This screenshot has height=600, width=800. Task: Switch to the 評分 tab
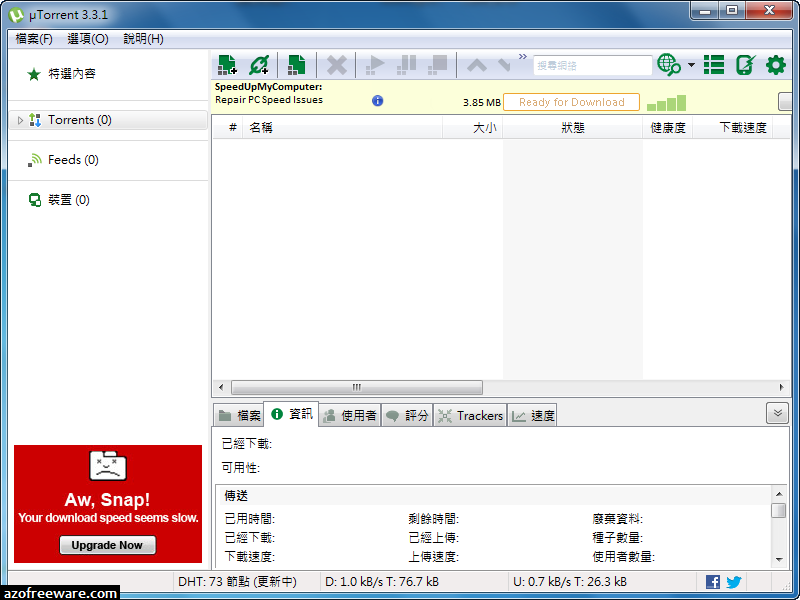407,416
